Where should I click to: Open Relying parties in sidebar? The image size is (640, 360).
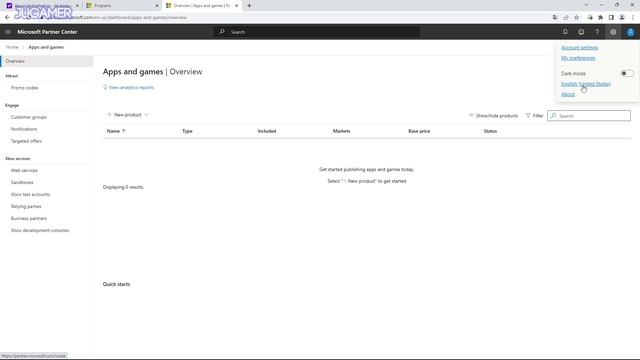(x=26, y=207)
